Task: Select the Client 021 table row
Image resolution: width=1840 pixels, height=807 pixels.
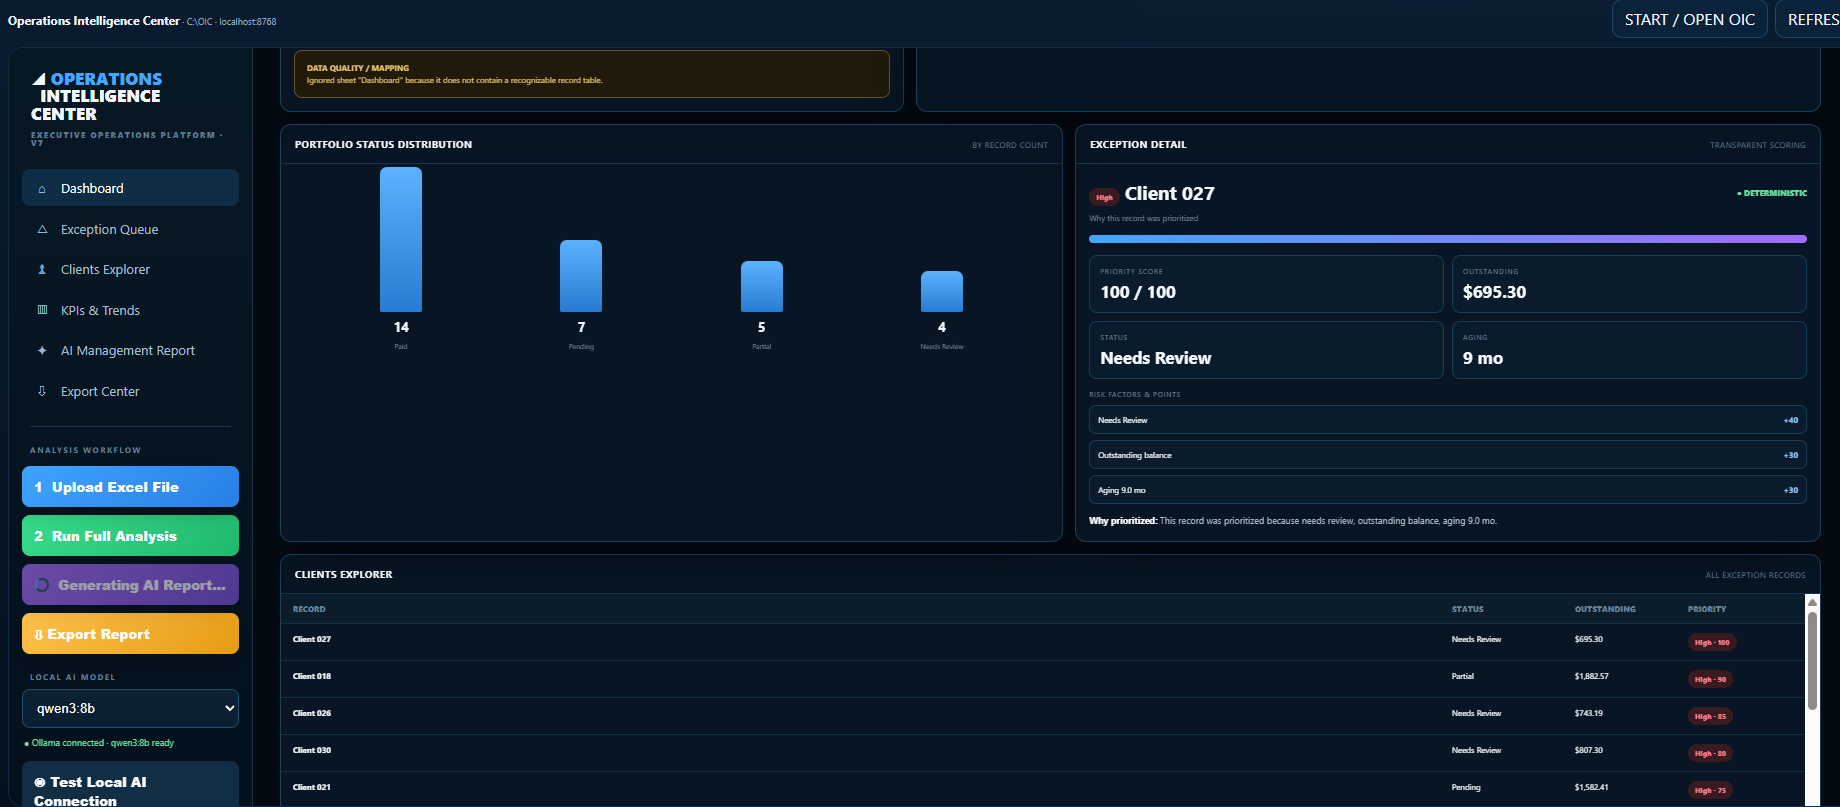Action: click(x=1043, y=789)
